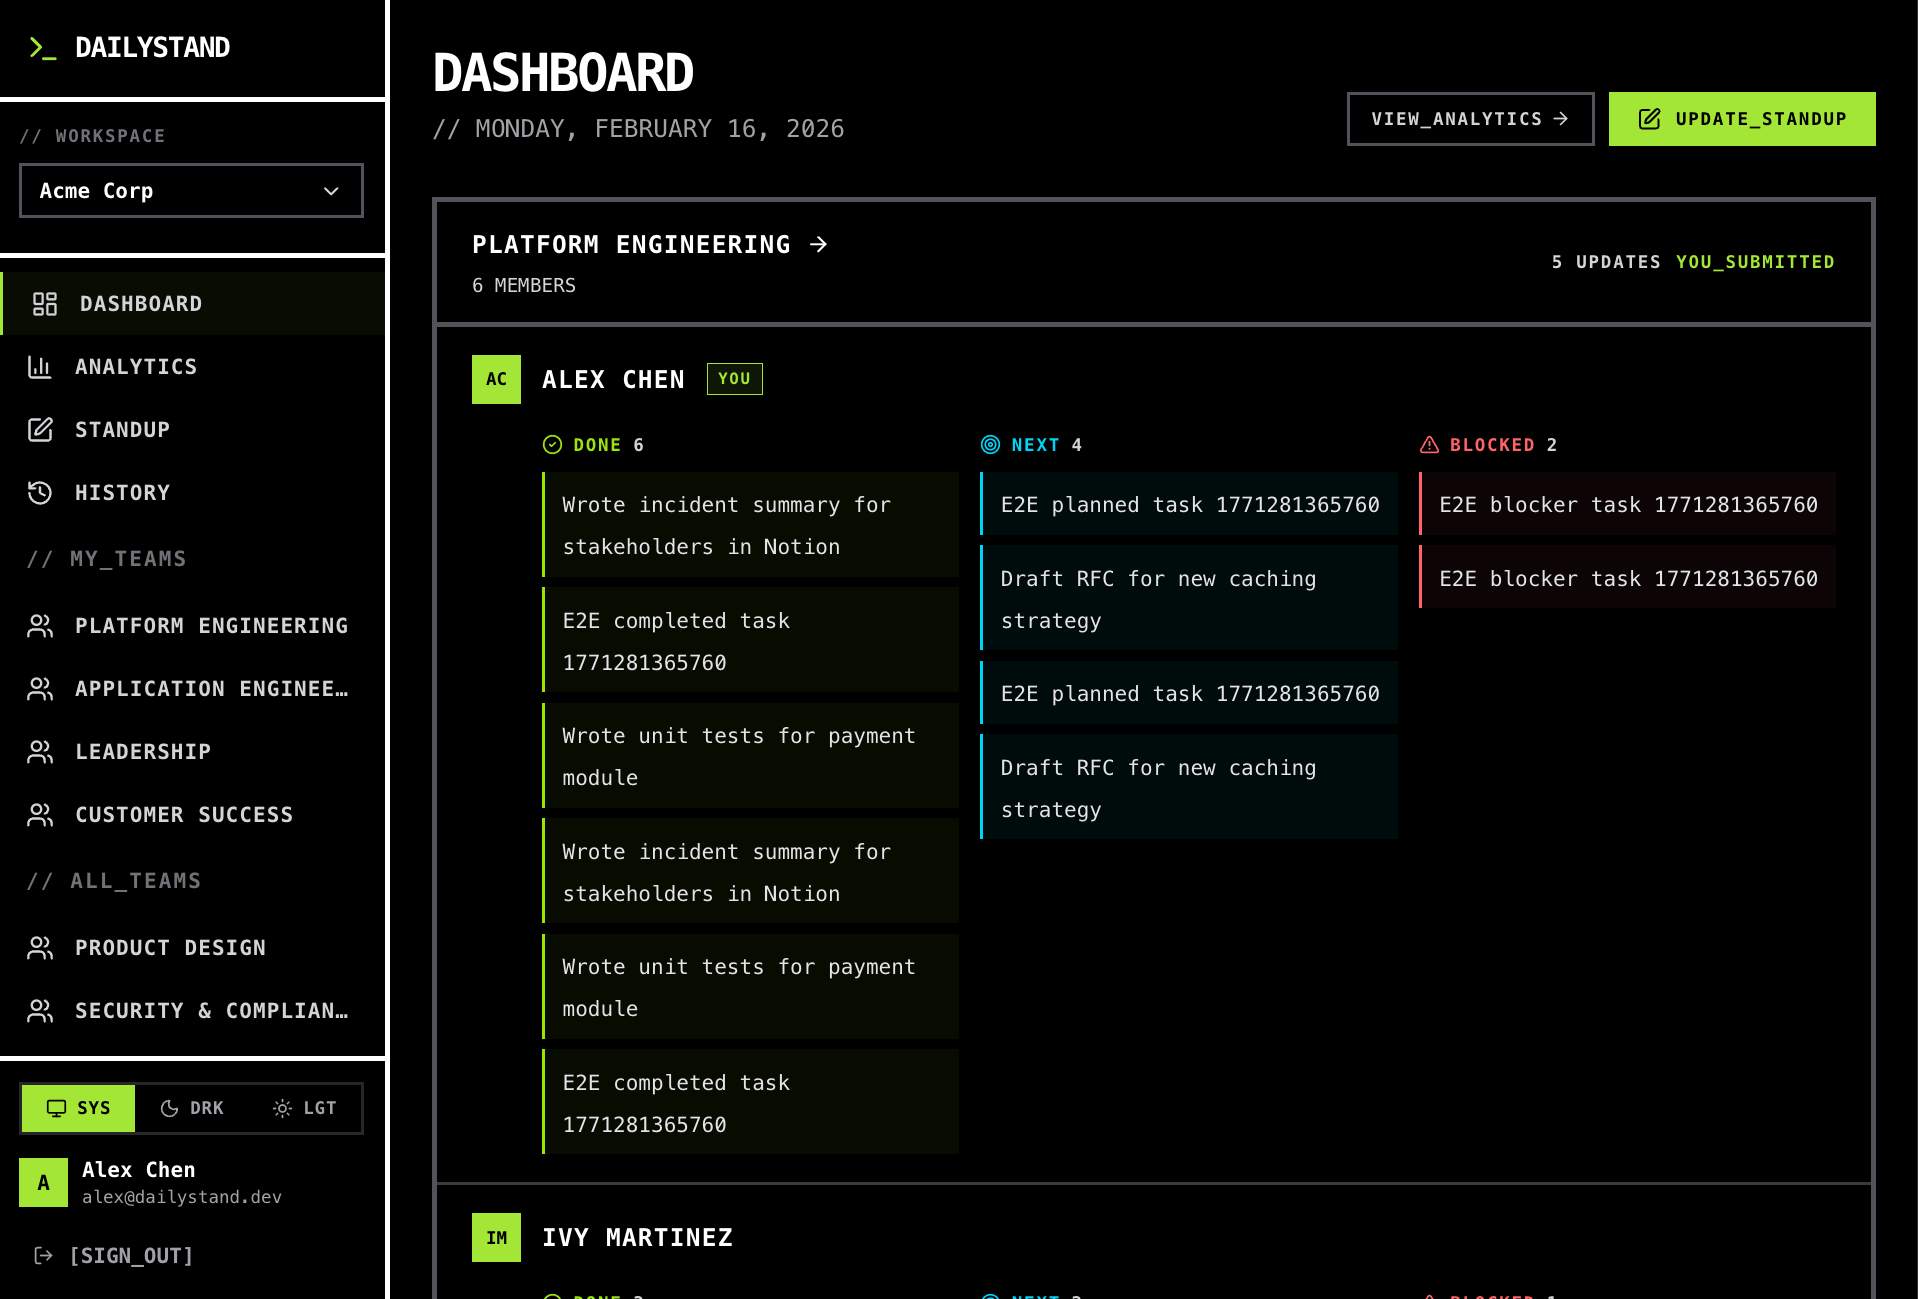Click the DailyStand terminal logo icon
The height and width of the screenshot is (1299, 1918).
pos(44,47)
